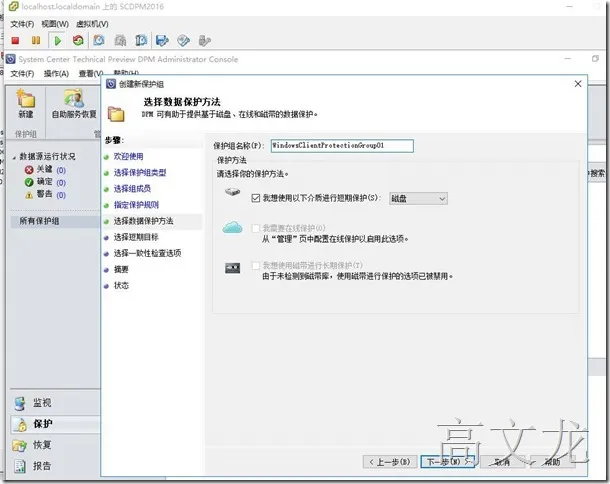
Task: Click the 选择短期目标 step text
Action: click(136, 237)
